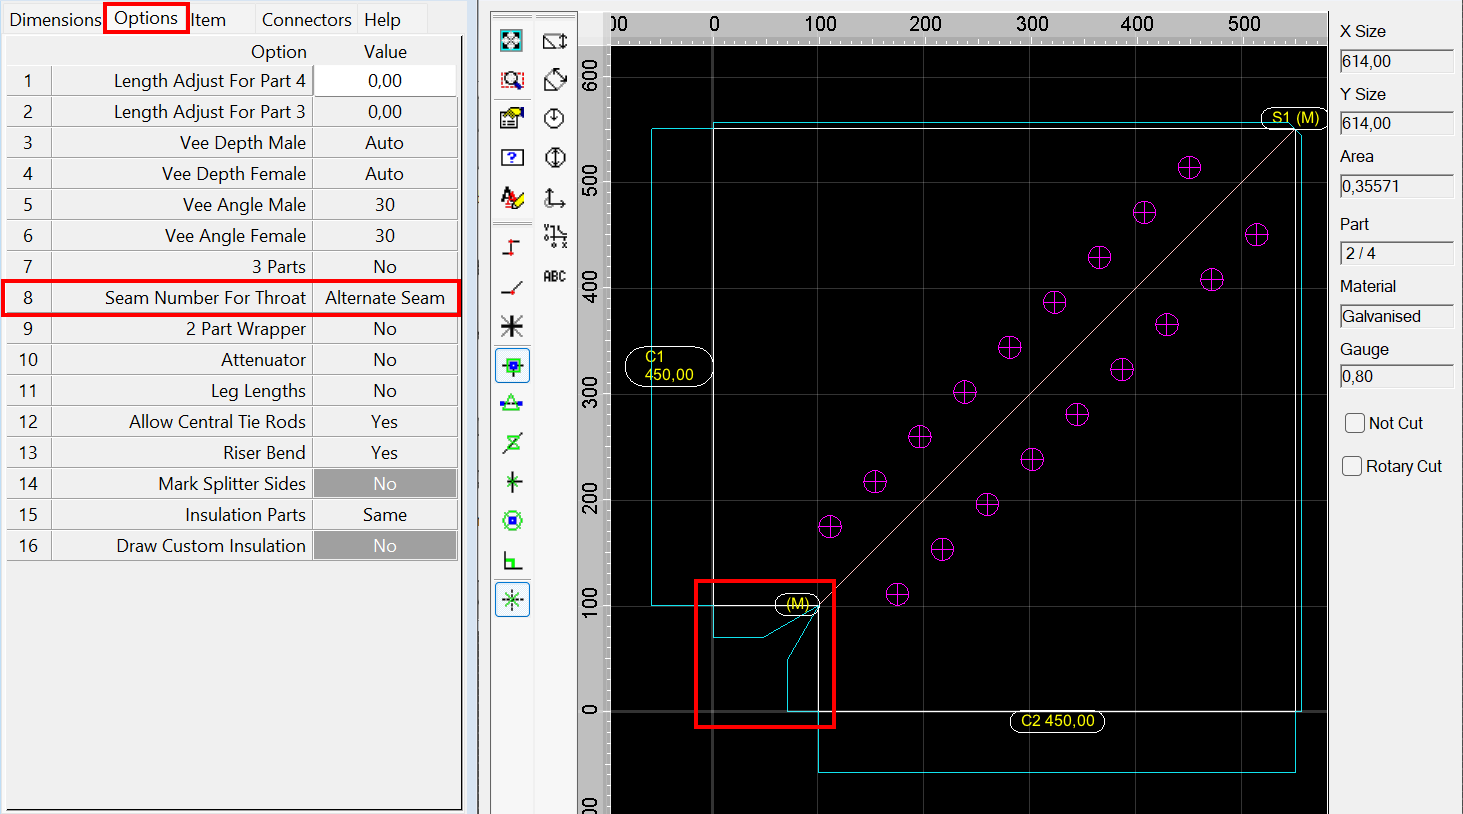Edit the Length Adjust For Part 4 value

point(385,80)
